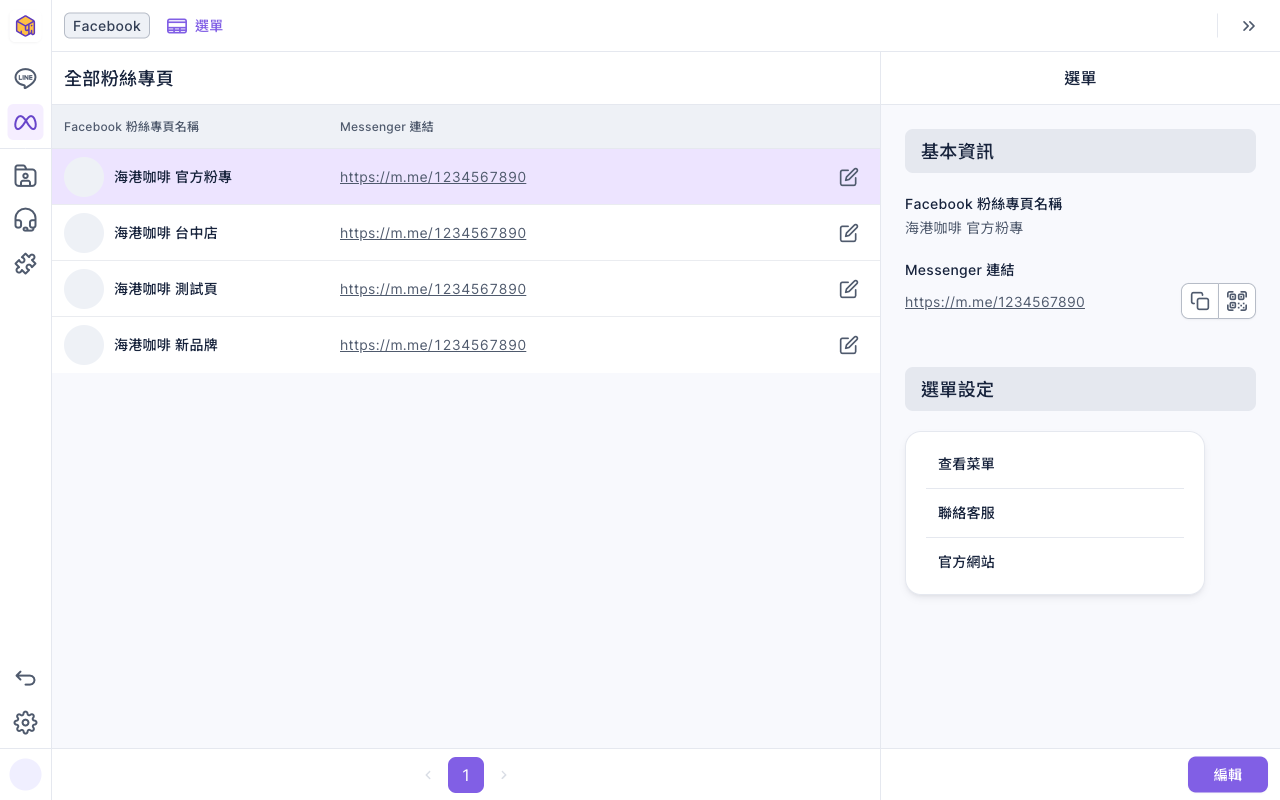Screen dimensions: 1280x800
Task: Edit the 海港咖啡 新品牌 row
Action: pyautogui.click(x=849, y=345)
